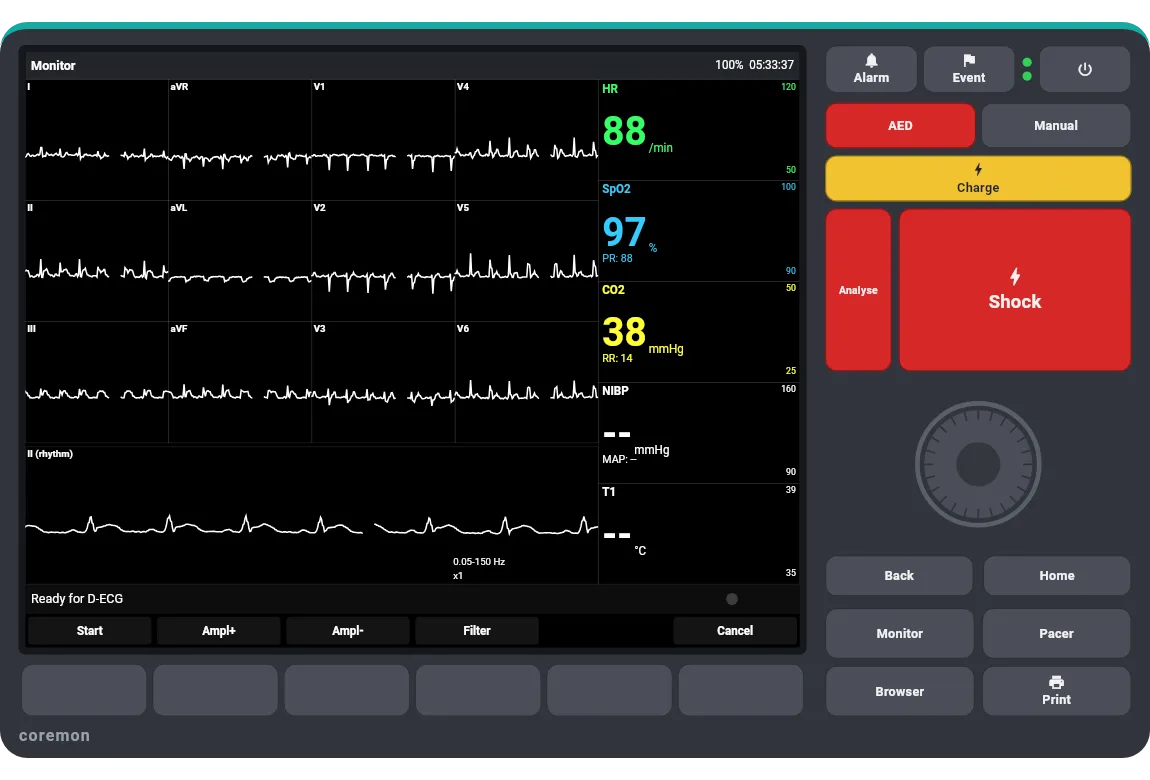The width and height of the screenshot is (1150, 780).
Task: Switch to Manual mode
Action: [1055, 125]
